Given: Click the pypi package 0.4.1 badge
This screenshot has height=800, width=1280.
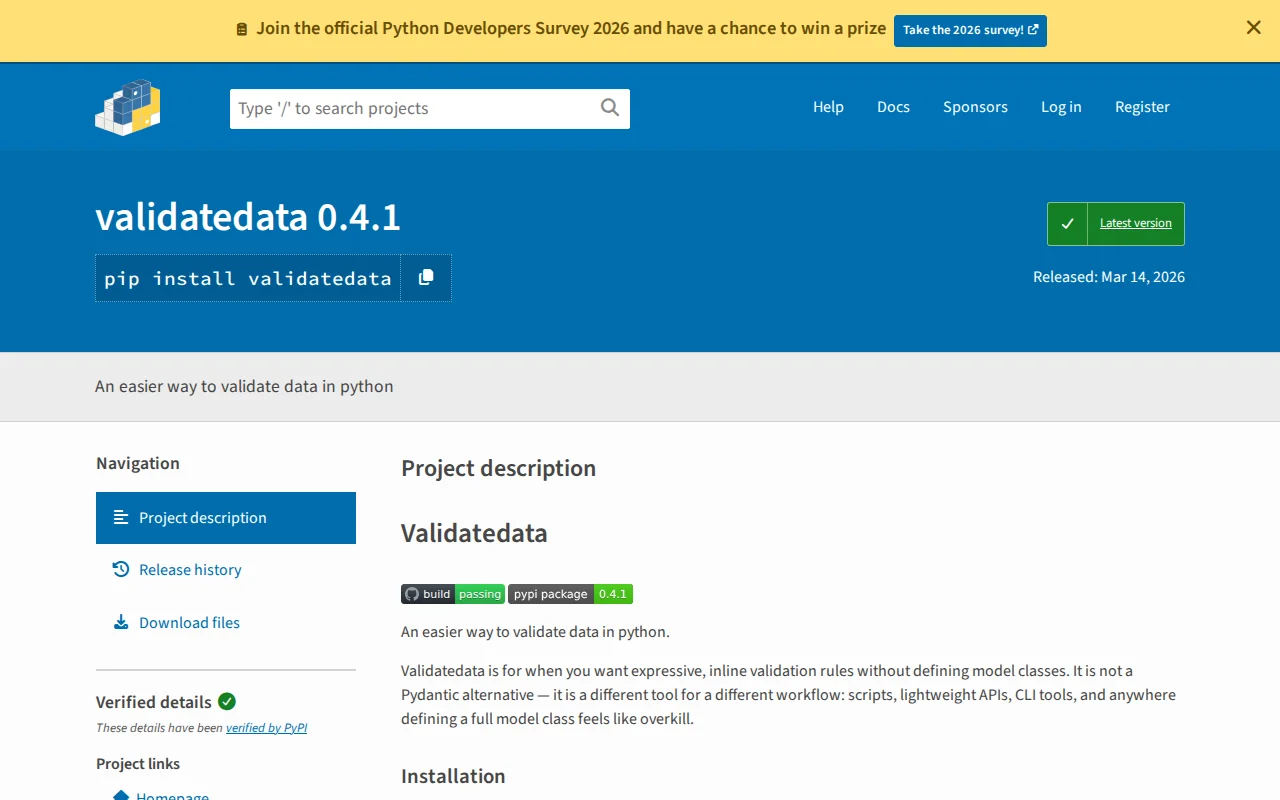Looking at the screenshot, I should click(570, 594).
